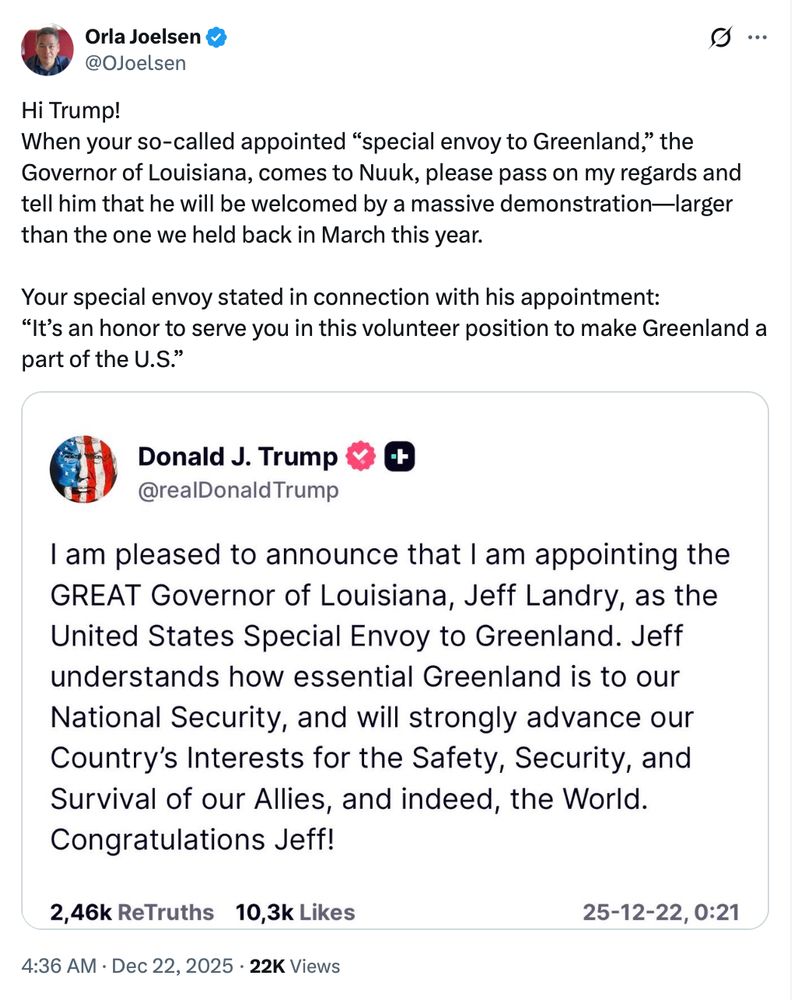Click Orla Joelsen's blue verified badge
This screenshot has height=1000, width=795.
[x=217, y=37]
